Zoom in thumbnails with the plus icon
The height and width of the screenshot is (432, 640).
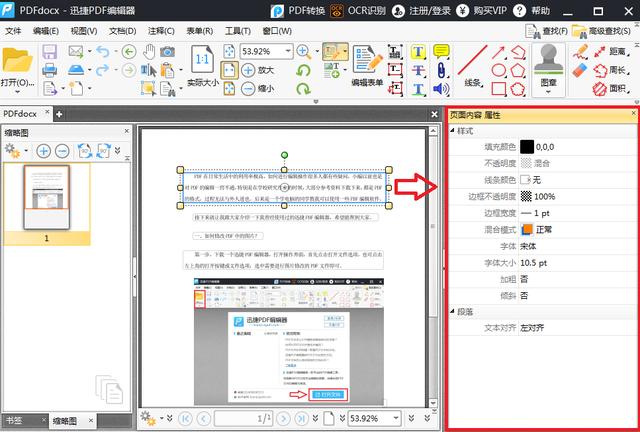[43, 151]
